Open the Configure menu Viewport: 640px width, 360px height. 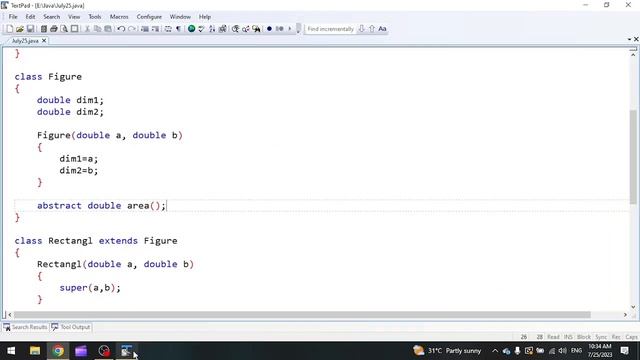(x=149, y=17)
